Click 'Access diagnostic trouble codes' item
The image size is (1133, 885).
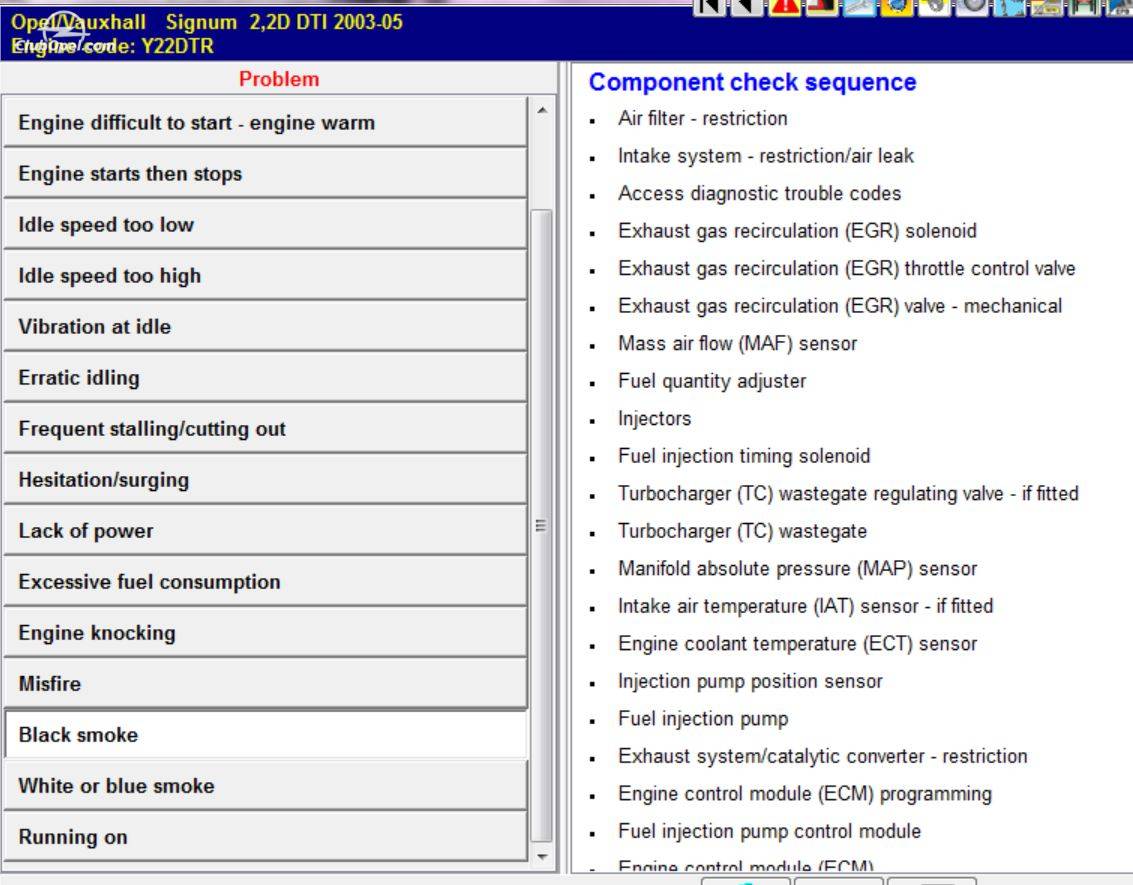(x=759, y=194)
